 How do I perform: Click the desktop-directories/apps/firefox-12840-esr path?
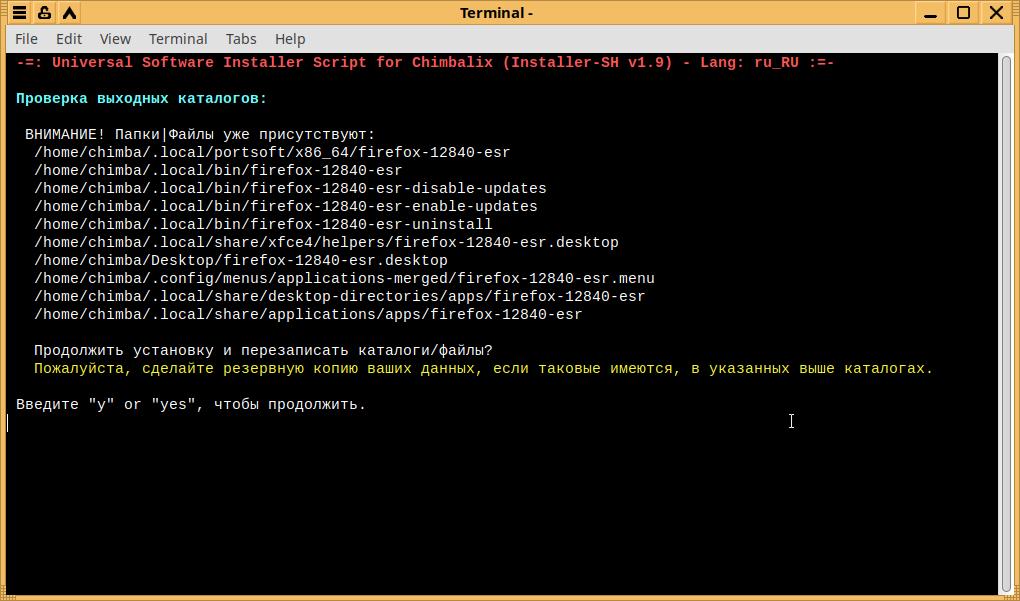point(340,297)
